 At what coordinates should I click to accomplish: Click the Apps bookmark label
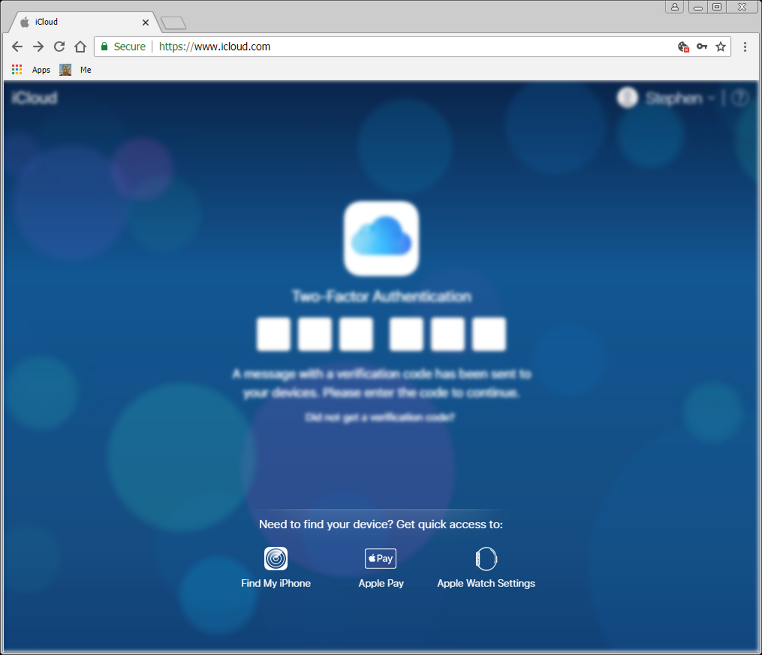click(x=41, y=70)
